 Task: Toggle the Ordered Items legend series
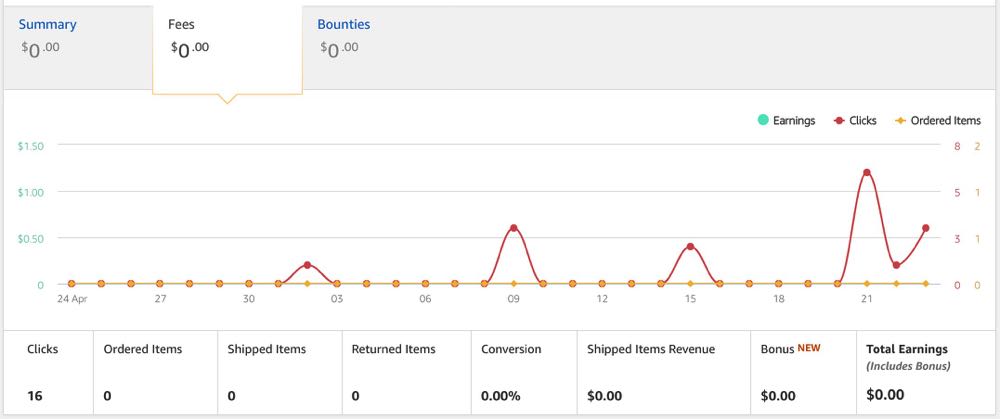point(938,120)
